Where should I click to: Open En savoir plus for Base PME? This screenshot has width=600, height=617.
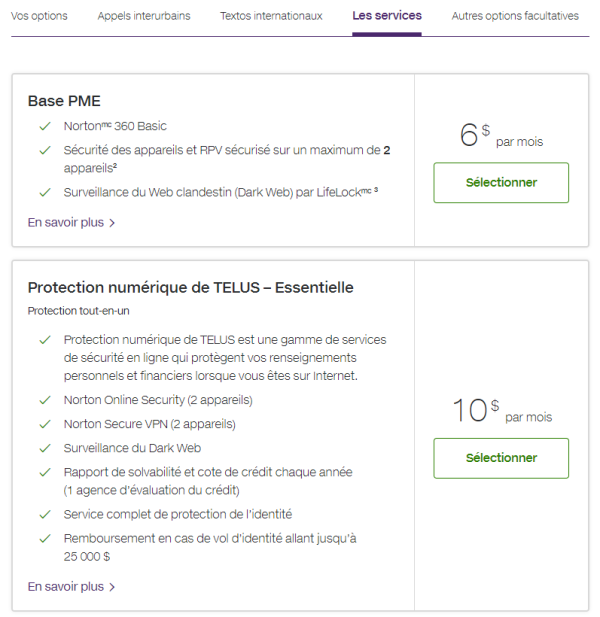pyautogui.click(x=65, y=223)
